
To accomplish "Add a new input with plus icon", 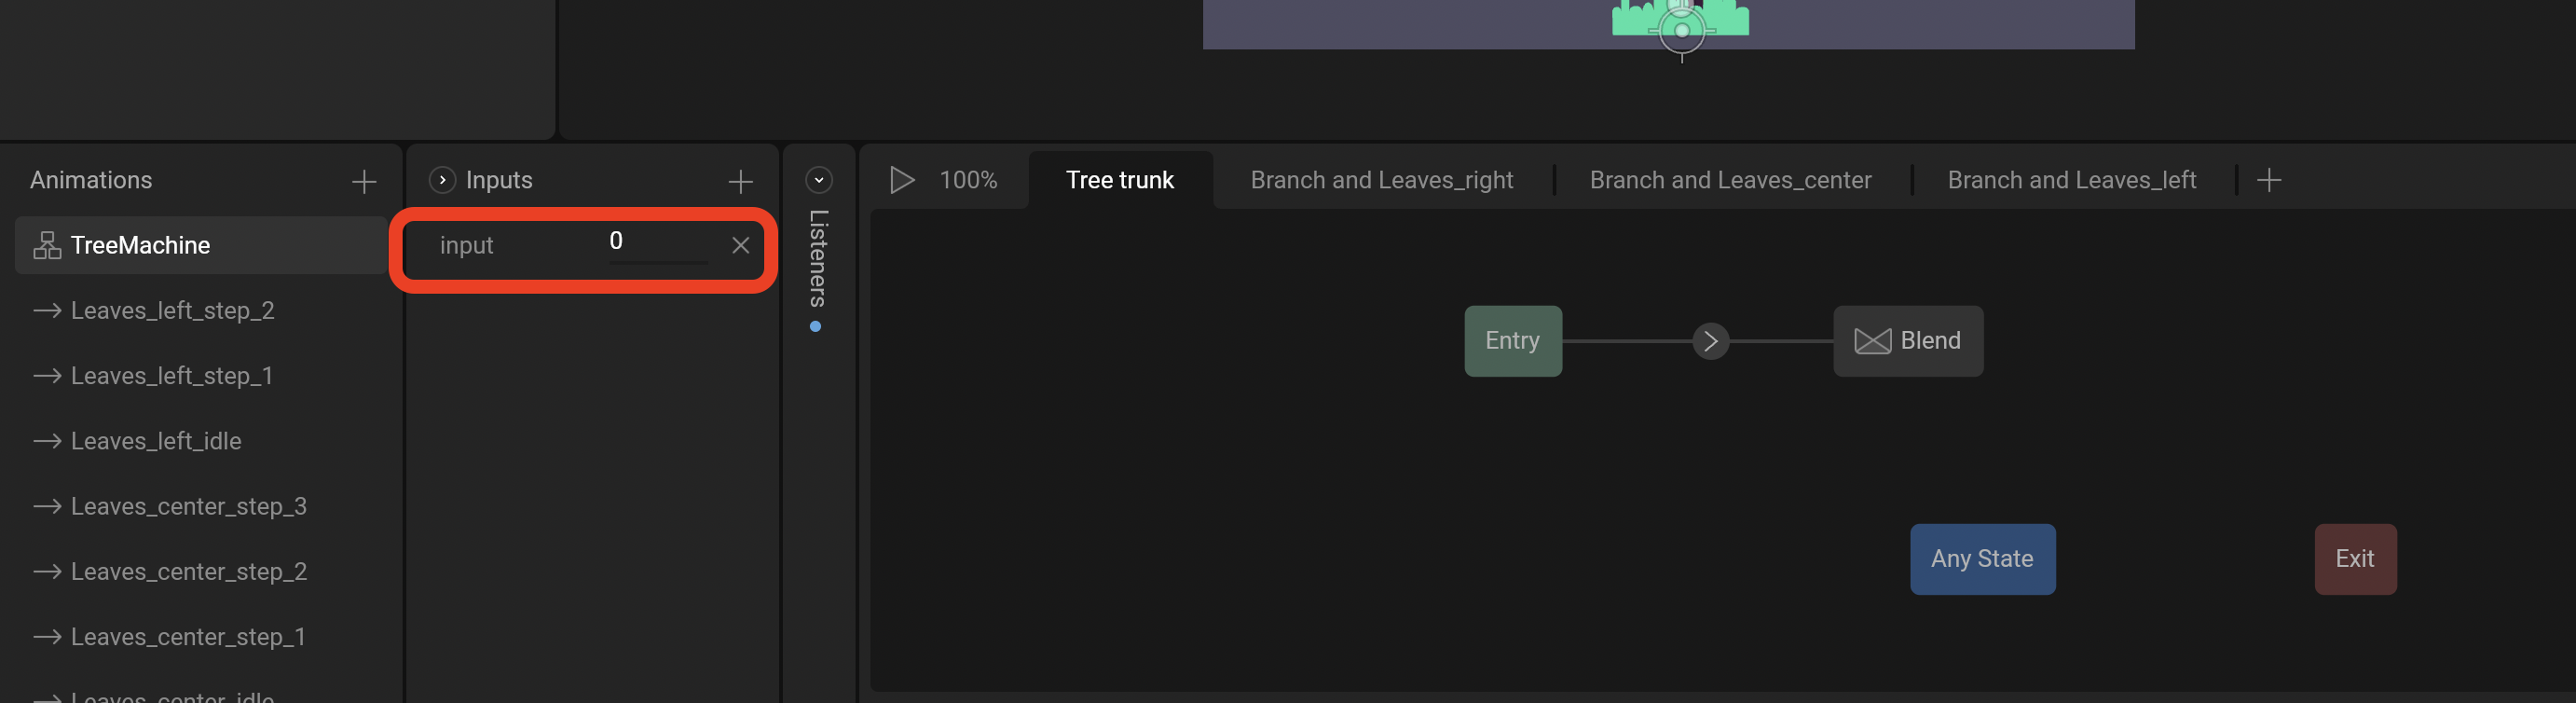I will click(x=740, y=181).
